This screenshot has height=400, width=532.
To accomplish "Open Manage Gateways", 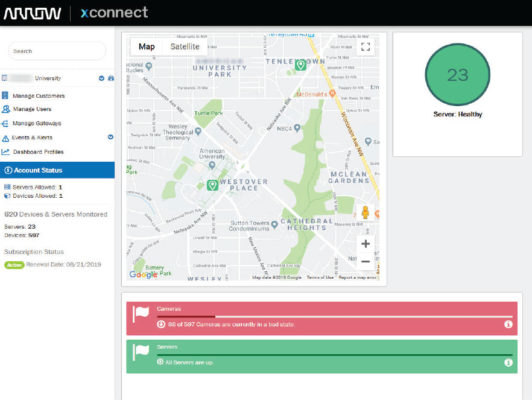I will [x=37, y=123].
